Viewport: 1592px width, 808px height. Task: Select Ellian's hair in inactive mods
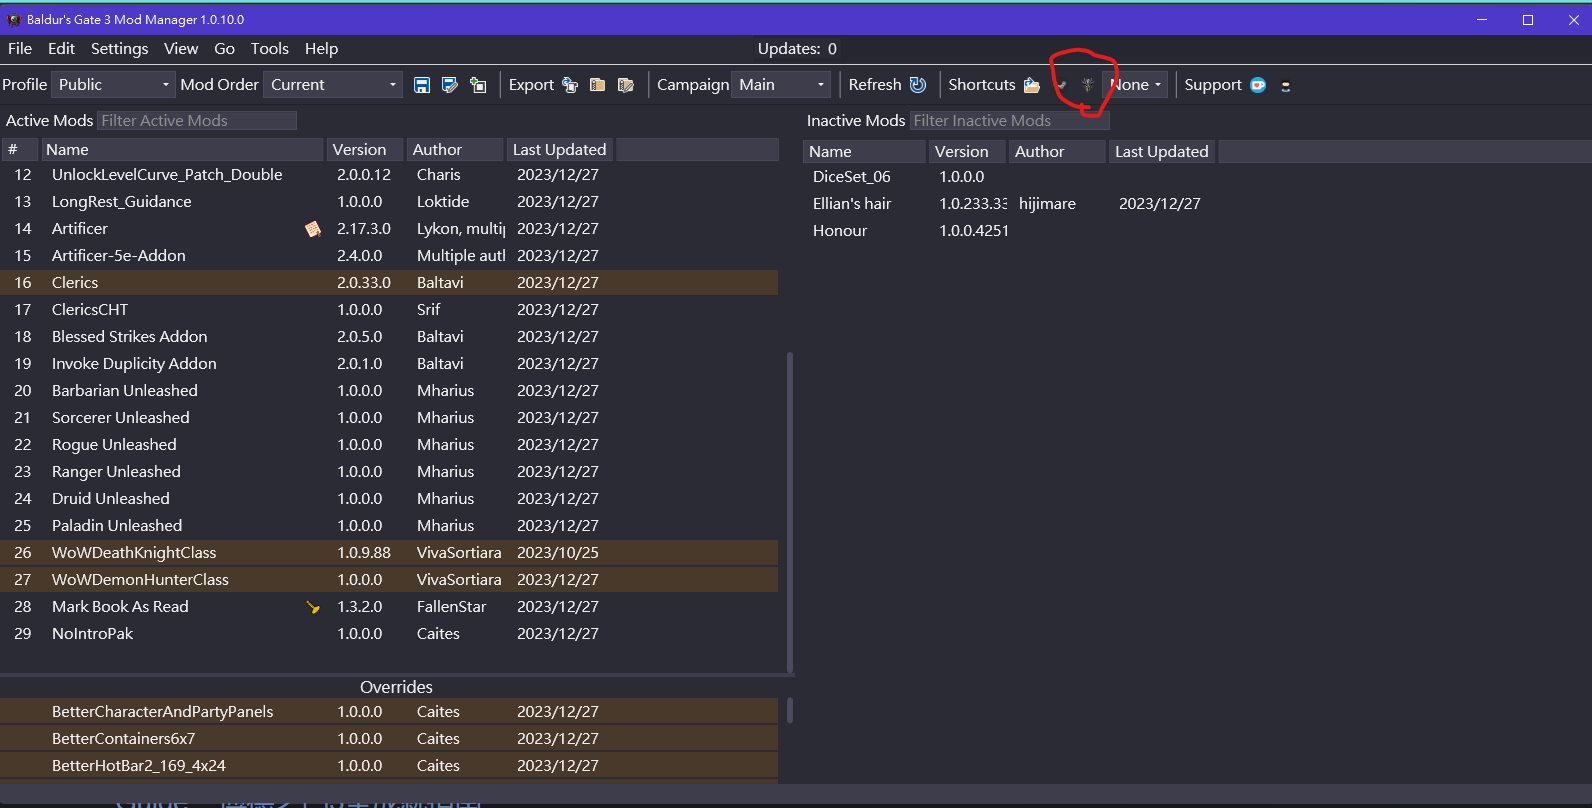(x=852, y=204)
